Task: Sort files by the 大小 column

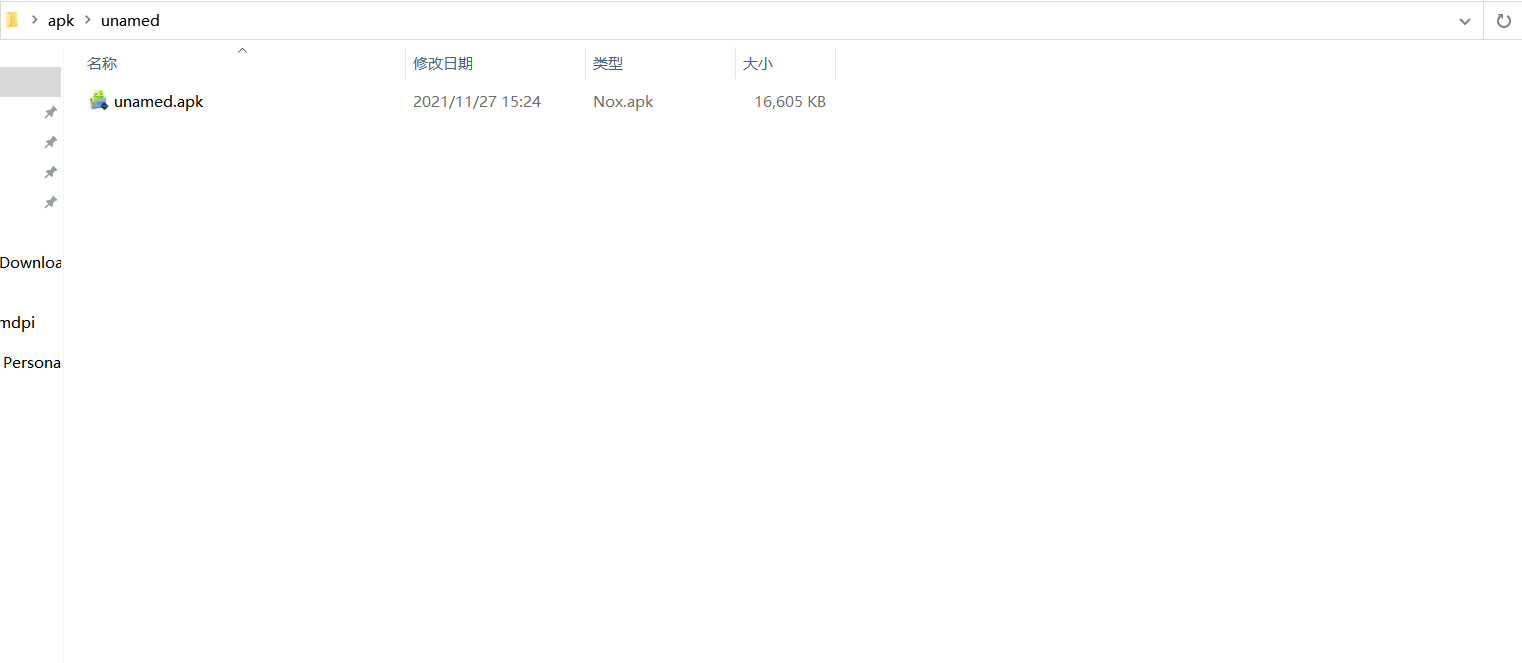Action: (758, 62)
